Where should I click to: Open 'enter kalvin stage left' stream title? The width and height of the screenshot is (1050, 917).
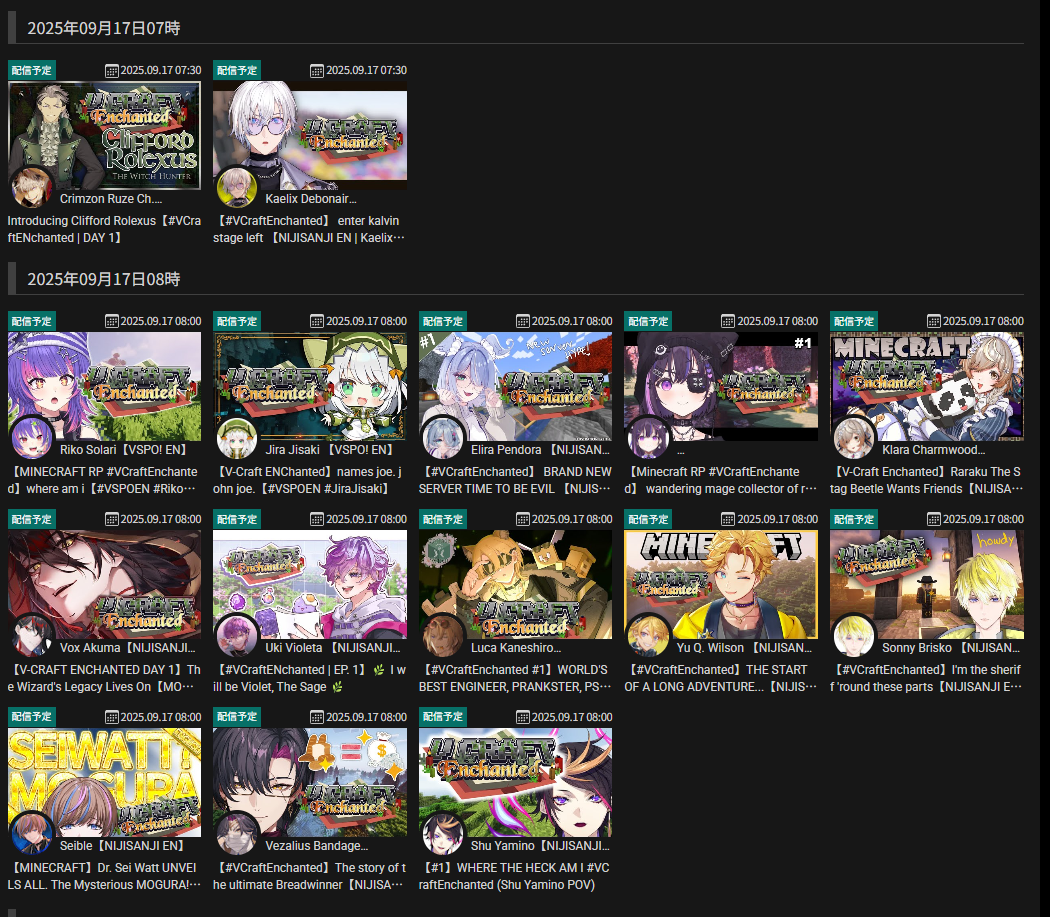(x=309, y=229)
